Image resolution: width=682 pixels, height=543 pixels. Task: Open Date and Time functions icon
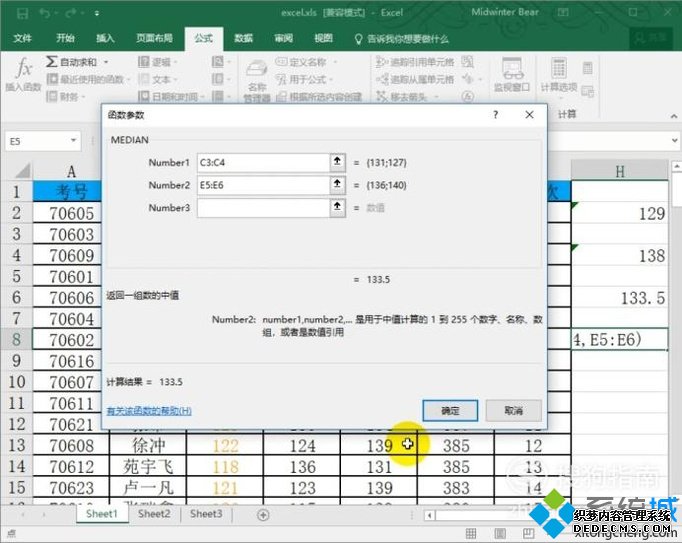click(x=144, y=96)
